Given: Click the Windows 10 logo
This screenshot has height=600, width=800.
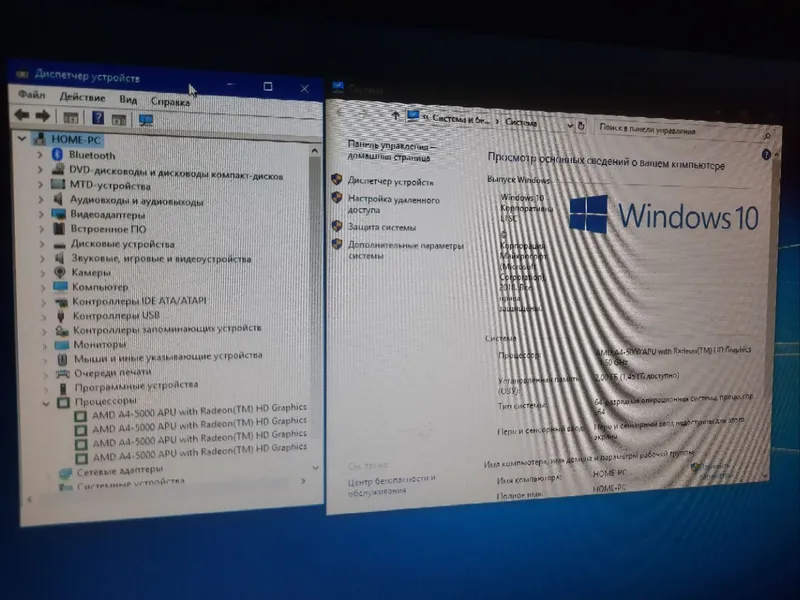Looking at the screenshot, I should pos(664,215).
